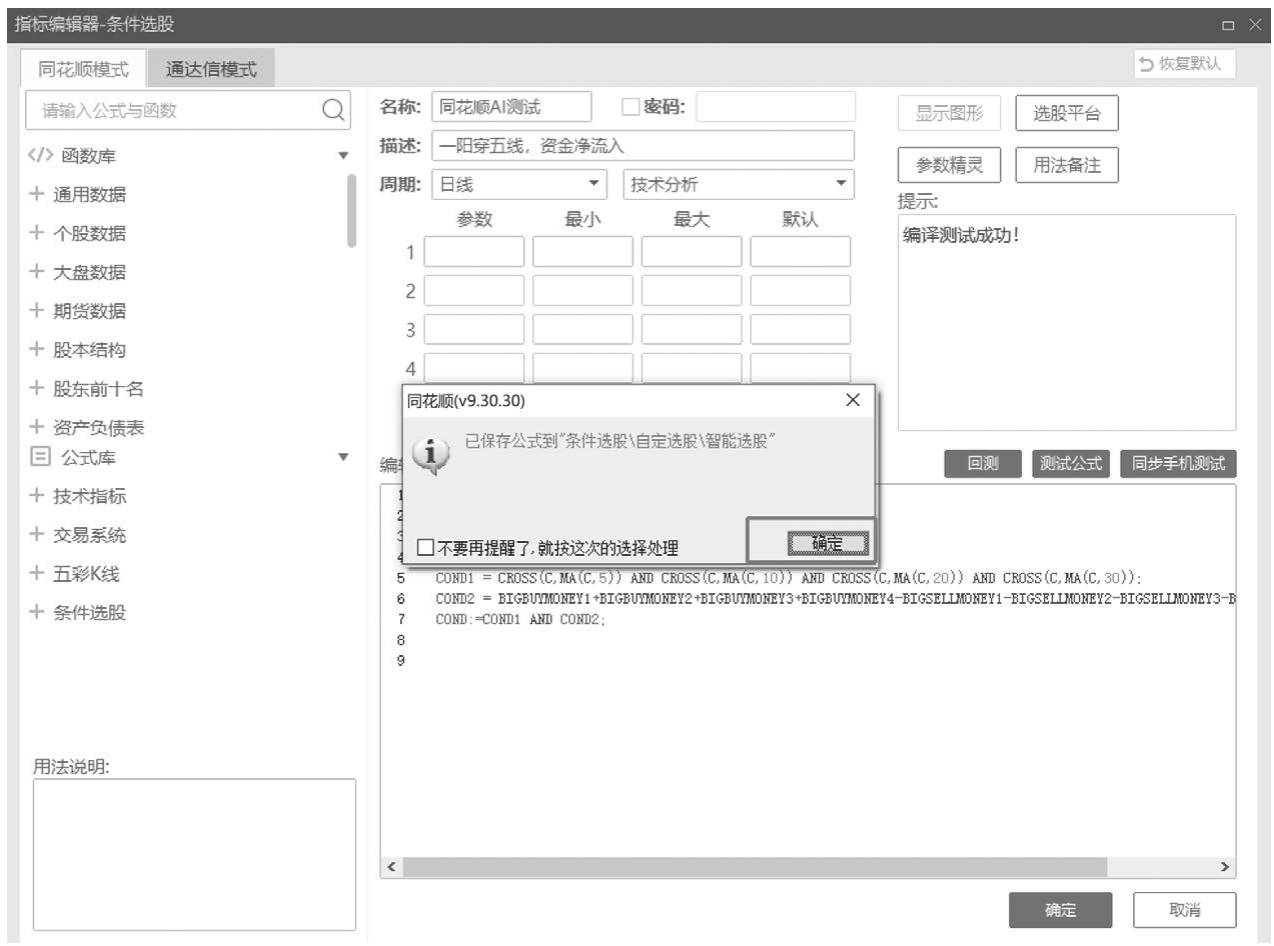Viewport: 1274px width, 946px height.
Task: Run the 回测 button
Action: pos(983,463)
